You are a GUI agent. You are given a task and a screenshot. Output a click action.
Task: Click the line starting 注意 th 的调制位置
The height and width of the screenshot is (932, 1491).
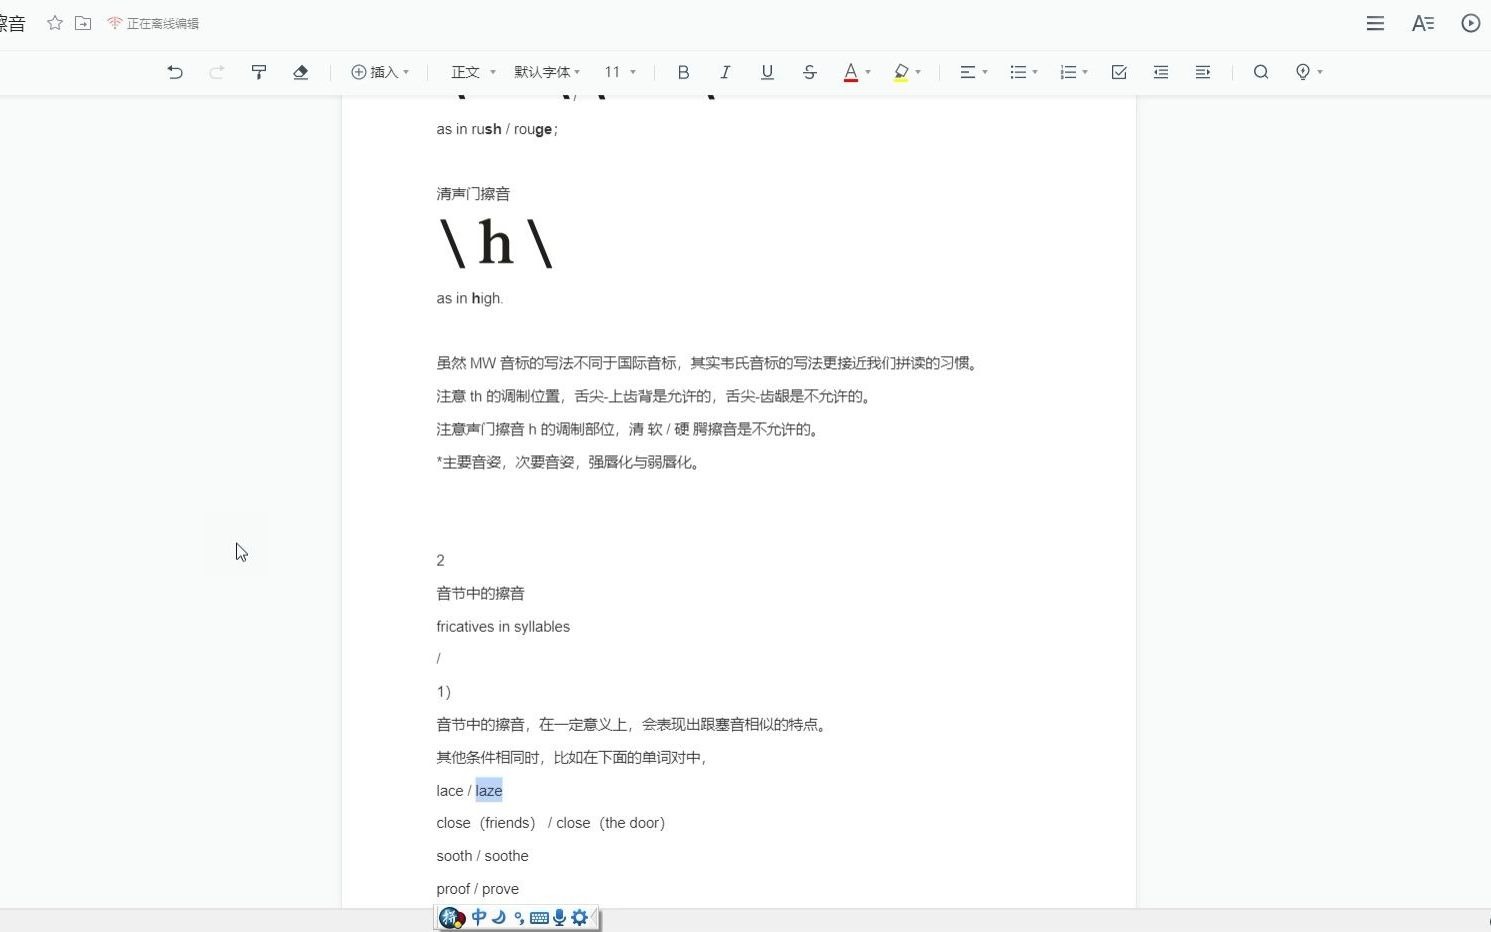(x=655, y=396)
